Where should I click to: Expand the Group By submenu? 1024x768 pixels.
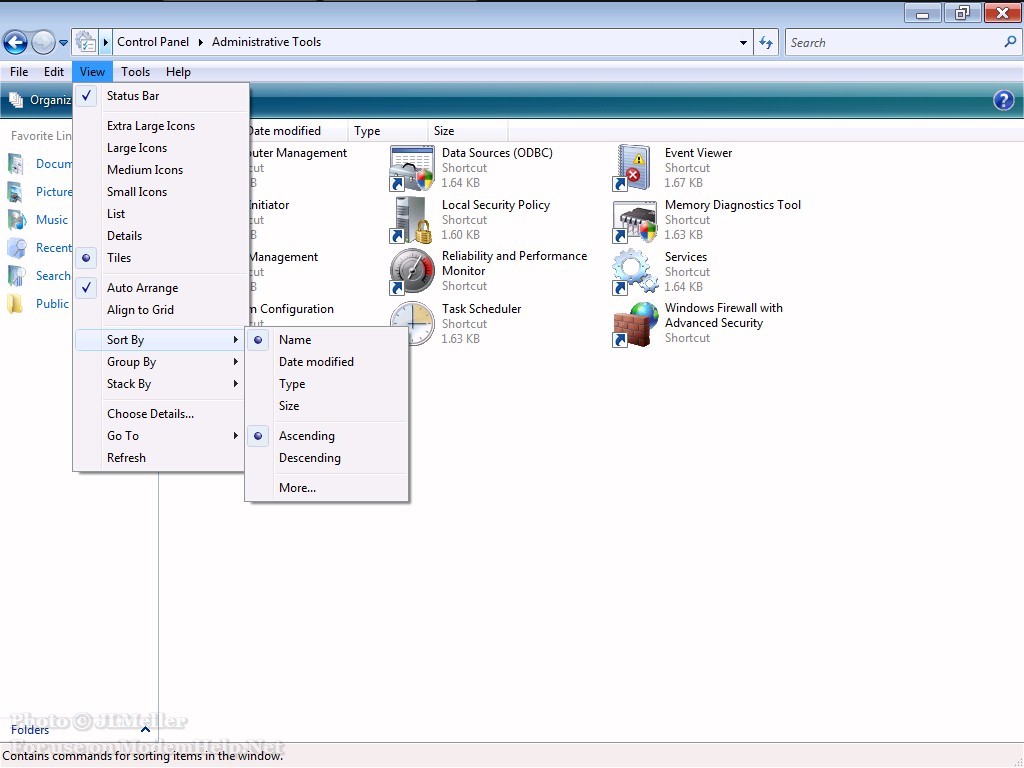point(161,362)
